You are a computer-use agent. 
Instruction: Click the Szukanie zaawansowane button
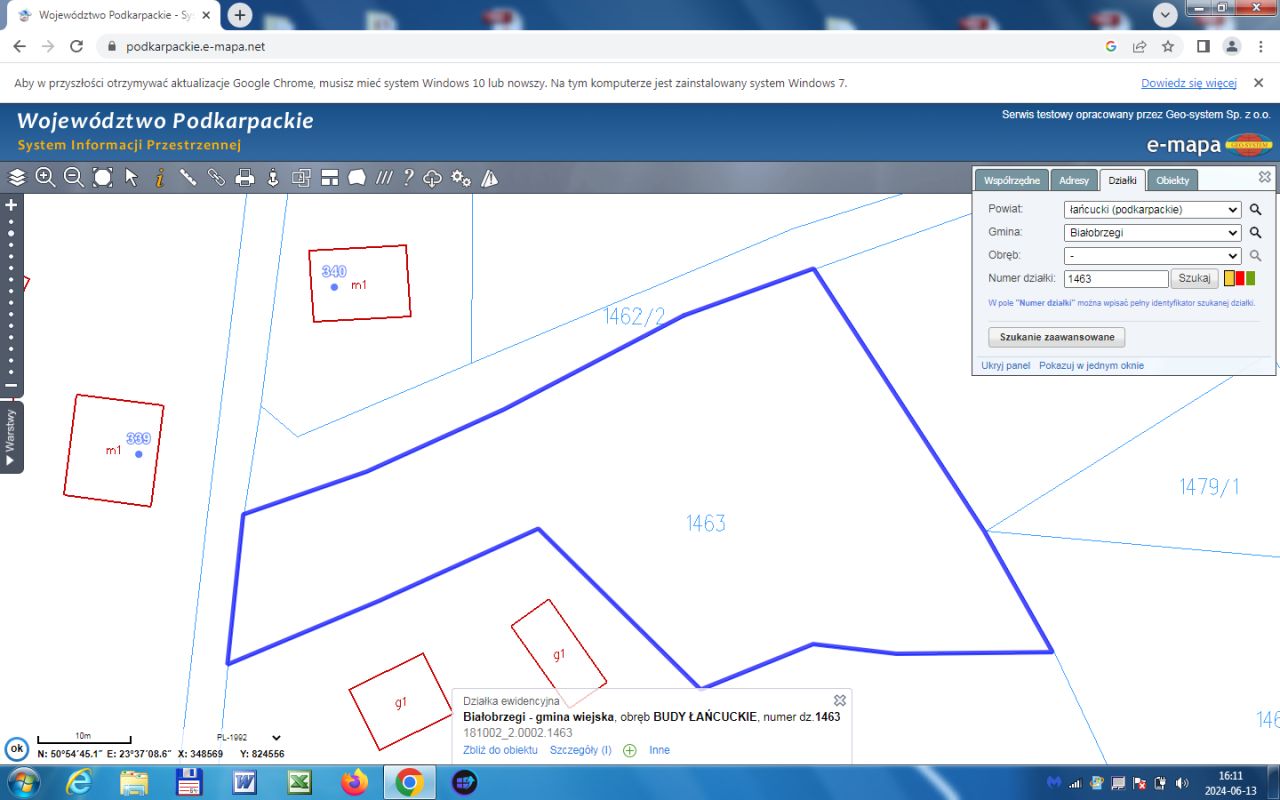[1057, 337]
